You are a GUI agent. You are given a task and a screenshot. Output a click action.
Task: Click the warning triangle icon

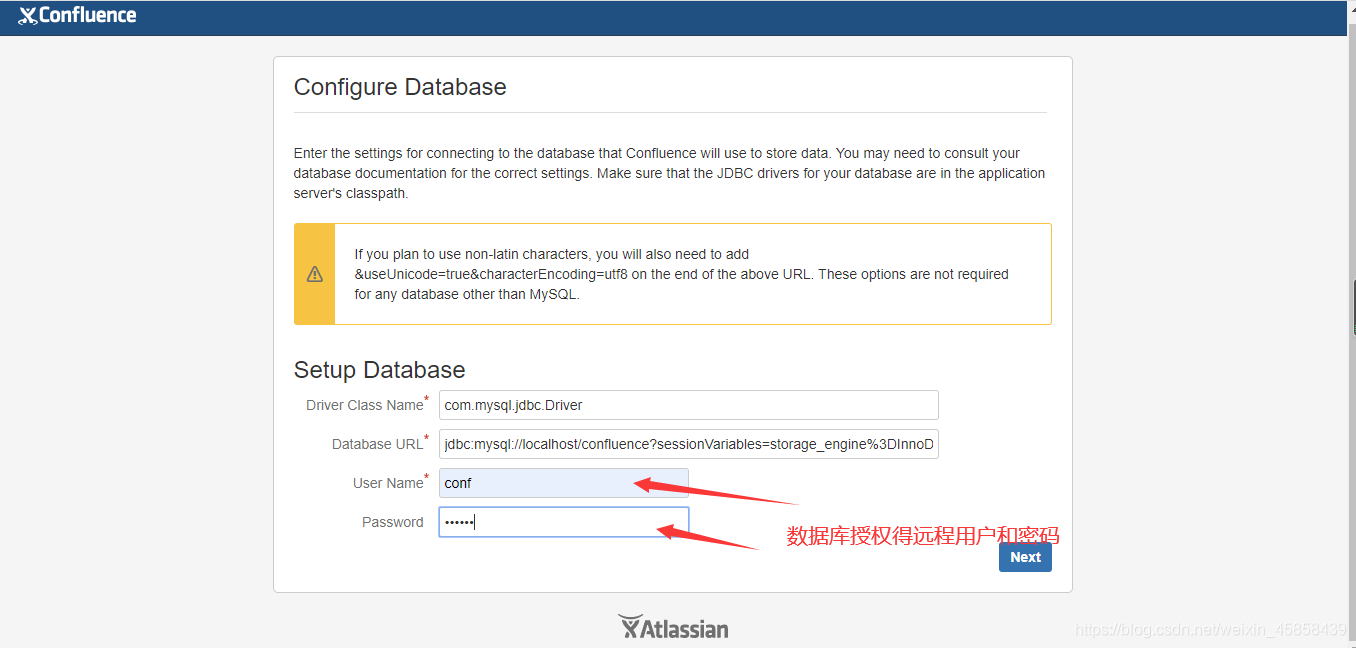coord(315,274)
